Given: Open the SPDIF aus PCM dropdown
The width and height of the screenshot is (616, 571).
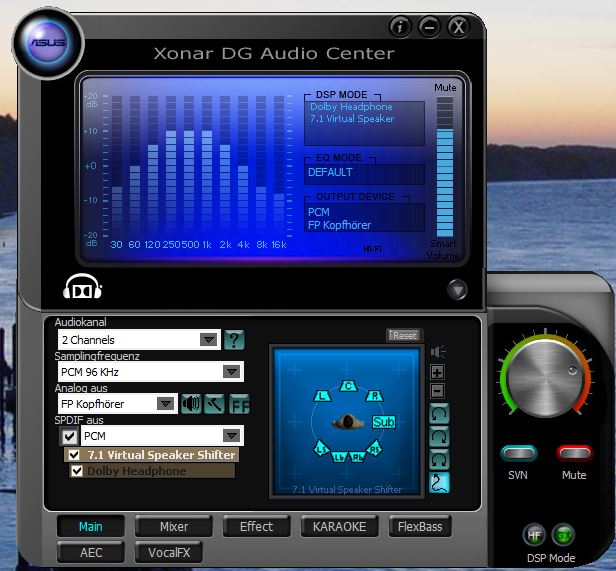Looking at the screenshot, I should pyautogui.click(x=162, y=436).
